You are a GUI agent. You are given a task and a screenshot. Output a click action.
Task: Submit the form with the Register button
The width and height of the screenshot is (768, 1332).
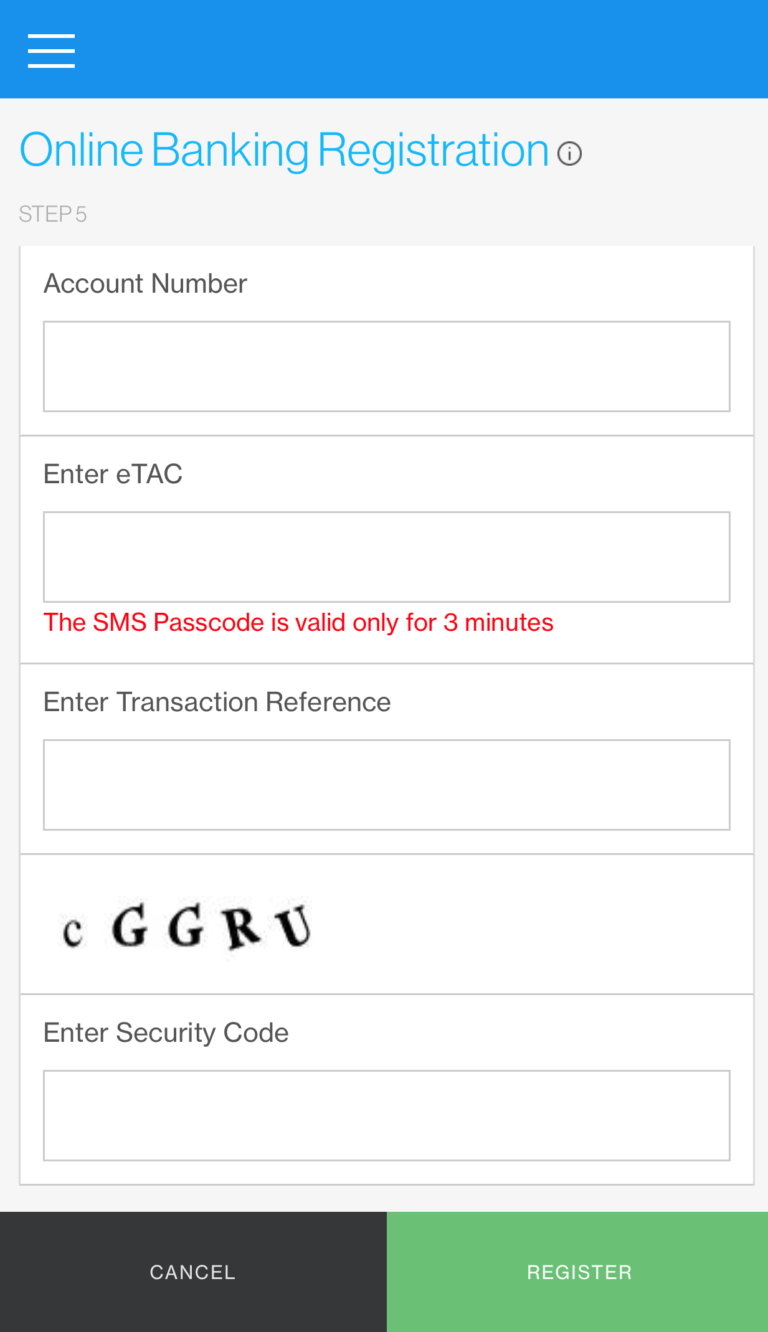pos(578,1272)
